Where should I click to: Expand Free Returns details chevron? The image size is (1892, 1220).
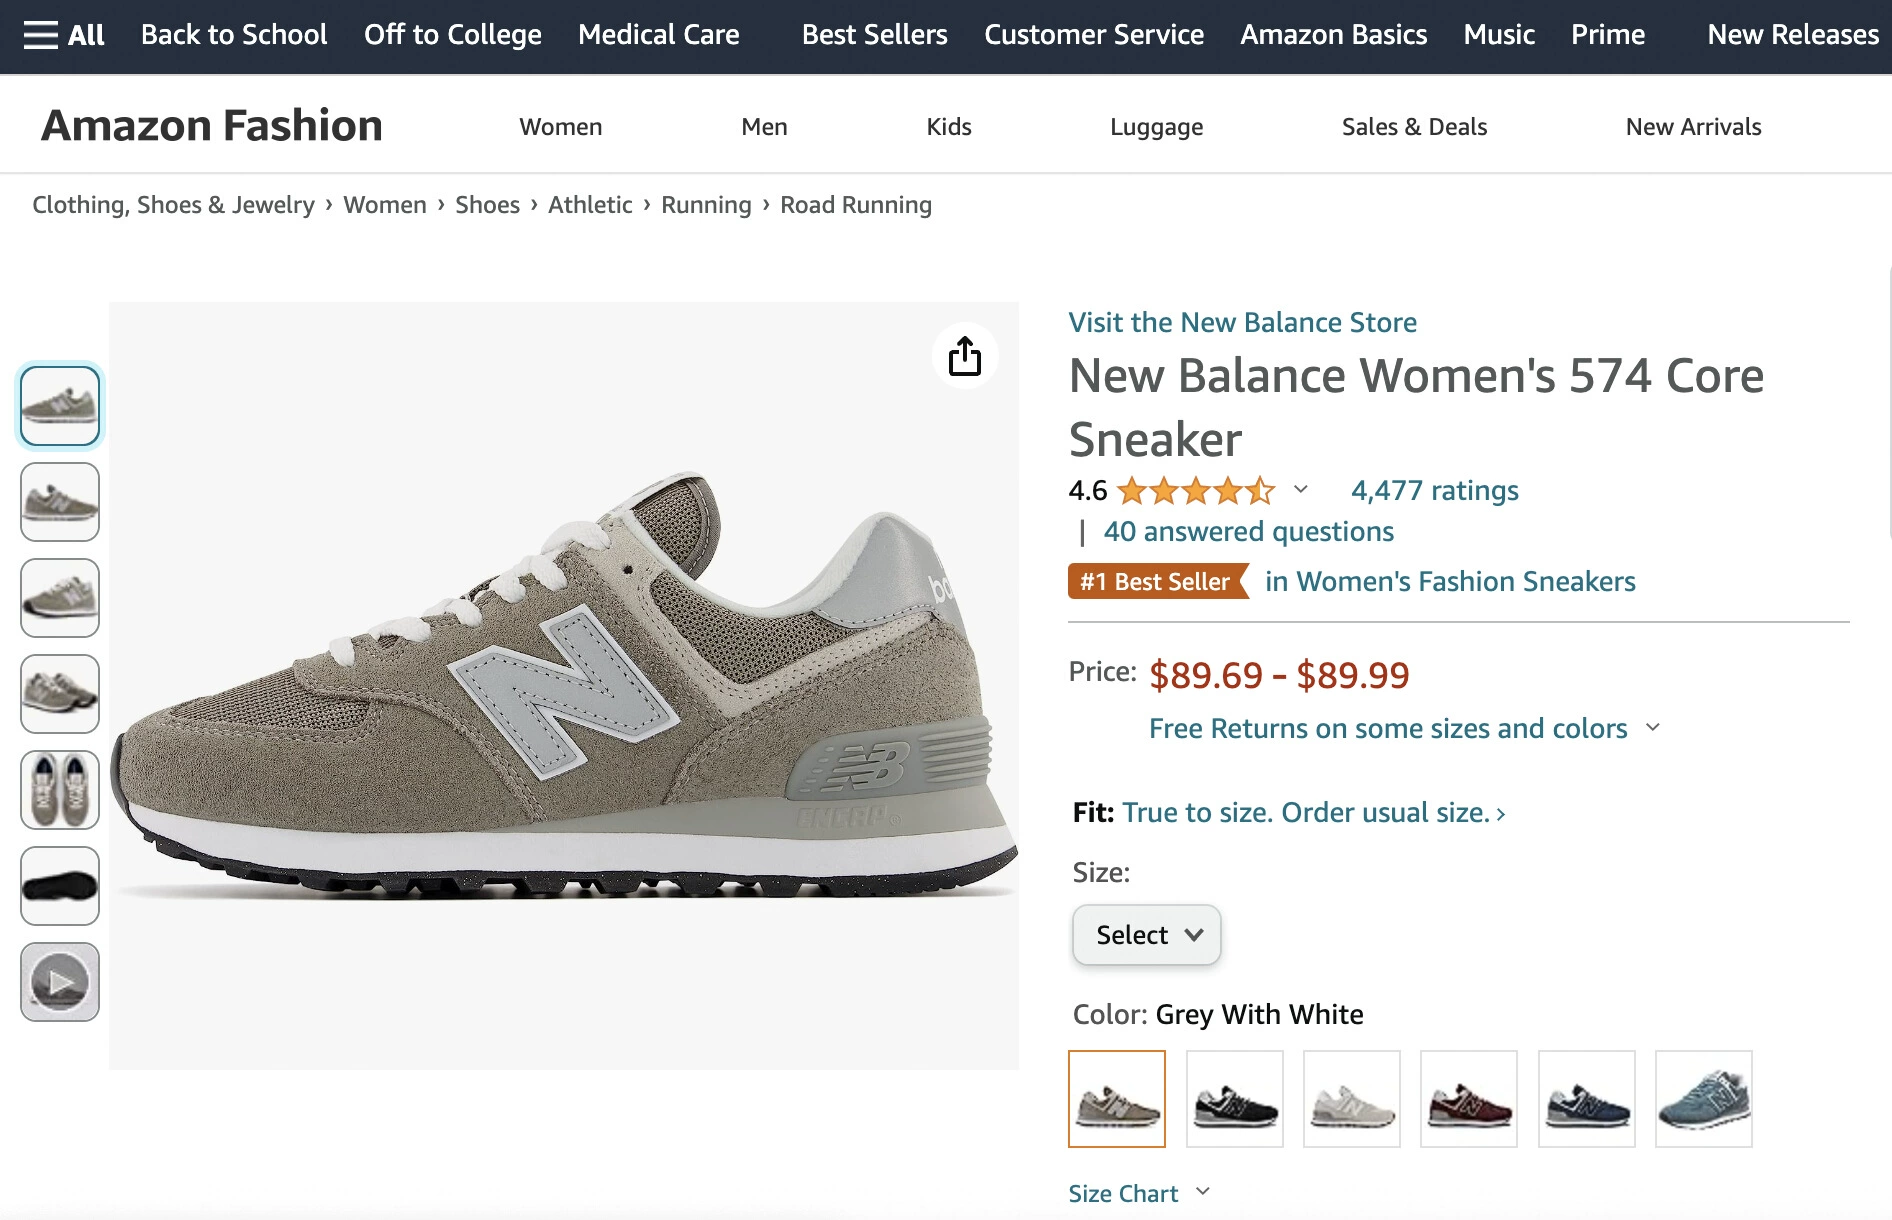(1653, 728)
